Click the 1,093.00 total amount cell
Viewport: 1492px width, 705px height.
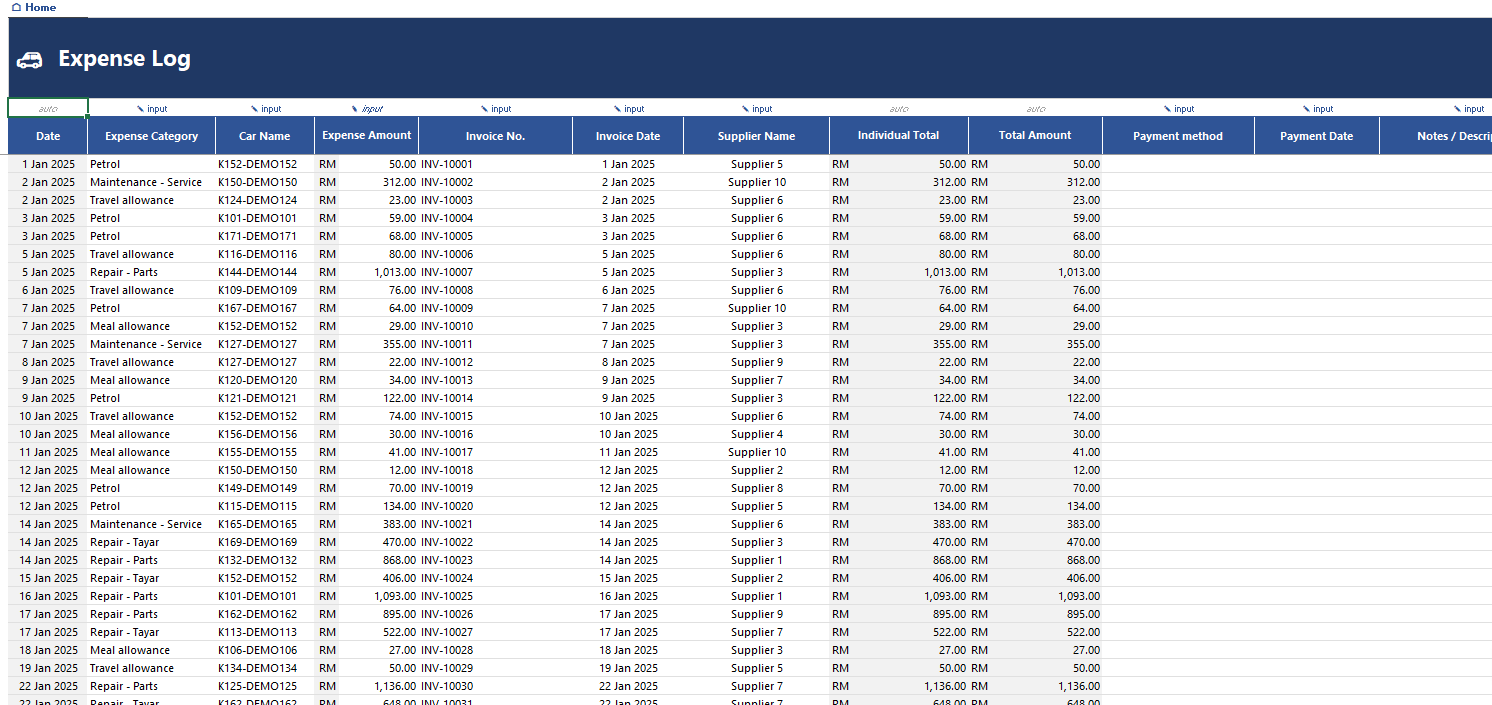pos(1035,596)
